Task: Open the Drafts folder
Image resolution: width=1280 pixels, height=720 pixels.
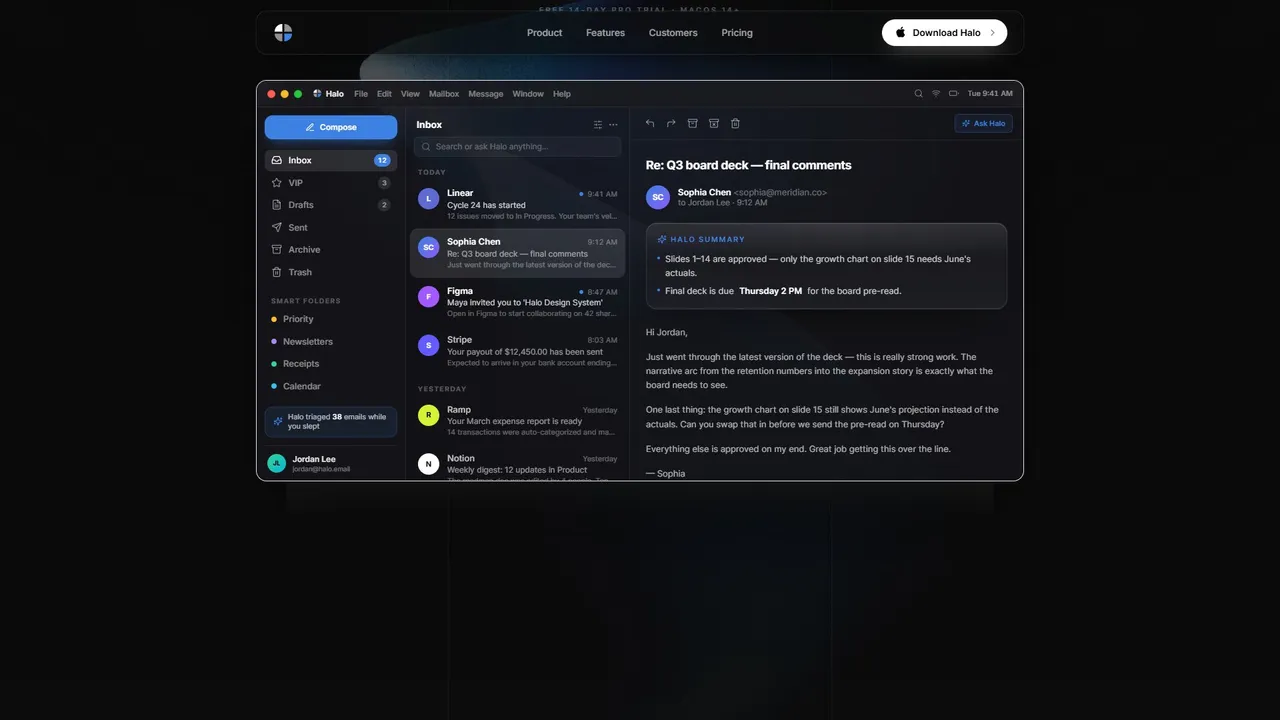Action: tap(331, 205)
